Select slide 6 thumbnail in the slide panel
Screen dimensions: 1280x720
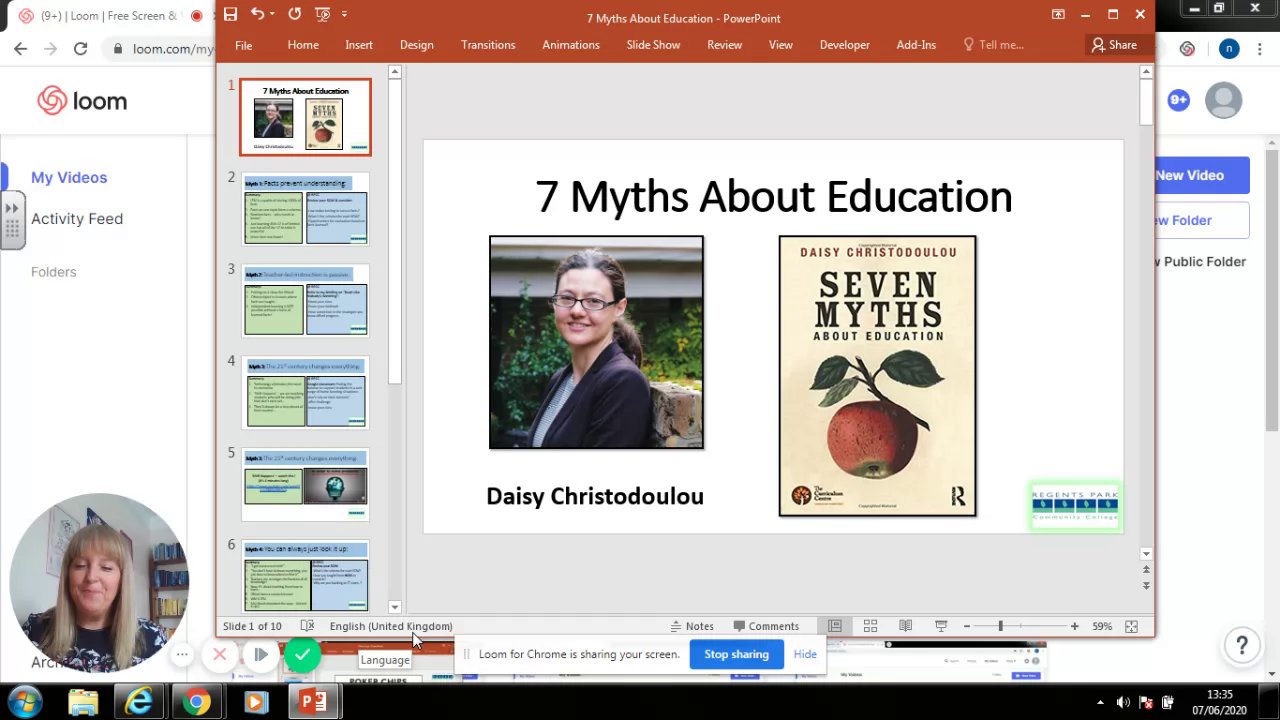[305, 576]
